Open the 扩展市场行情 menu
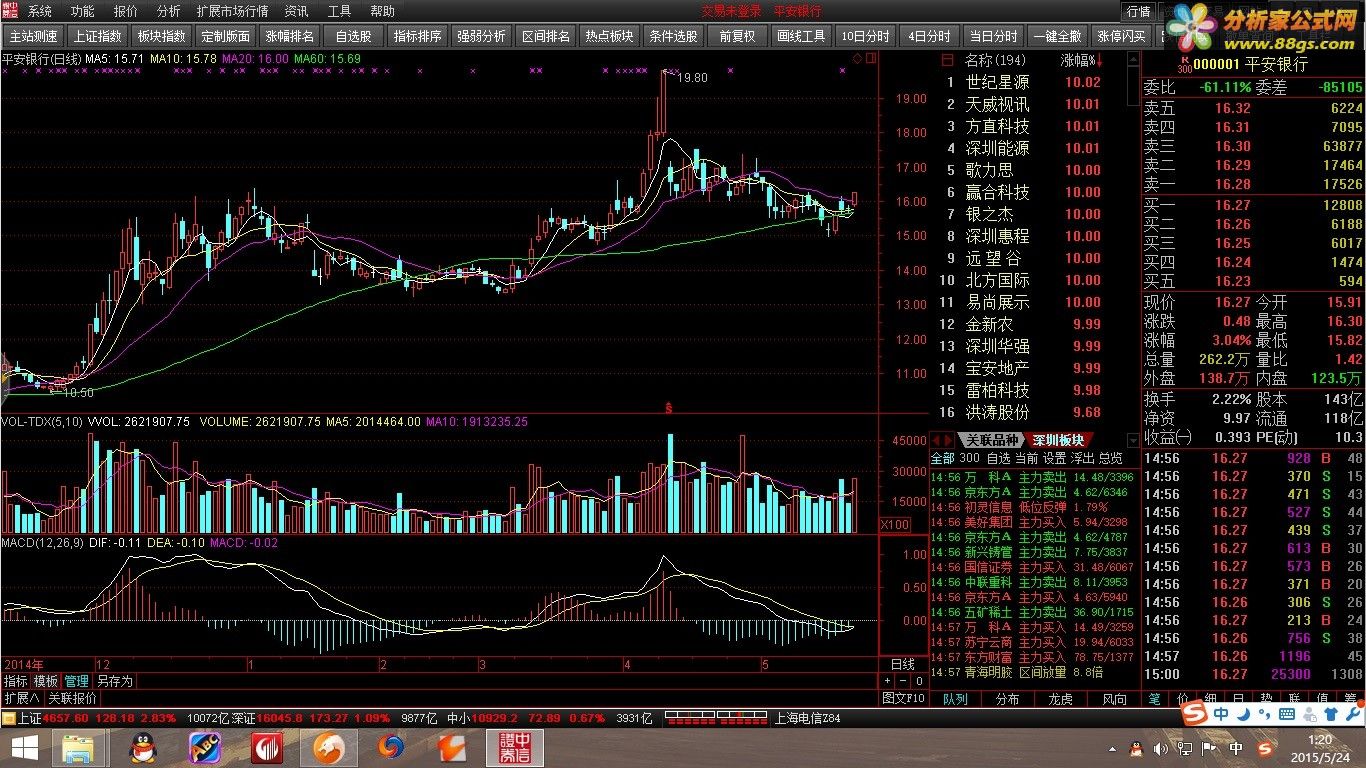The height and width of the screenshot is (768, 1366). click(232, 11)
